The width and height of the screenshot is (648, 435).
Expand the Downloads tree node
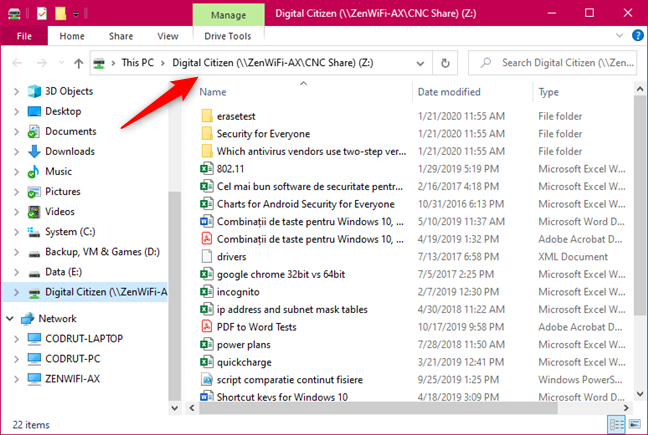16,152
